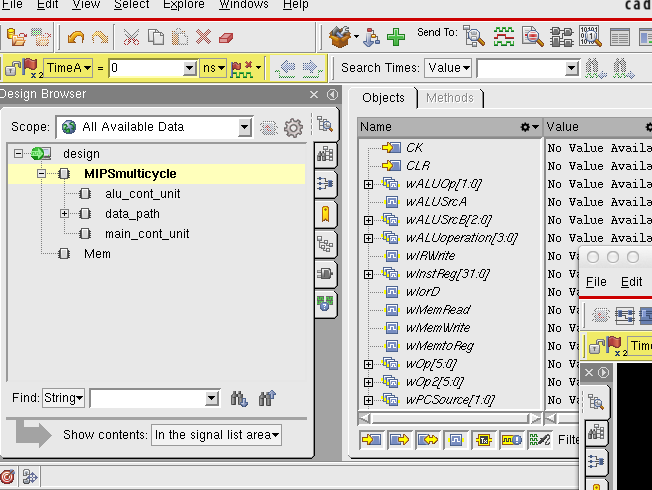The image size is (652, 490).
Task: Toggle the input ports signal filter
Action: click(372, 439)
